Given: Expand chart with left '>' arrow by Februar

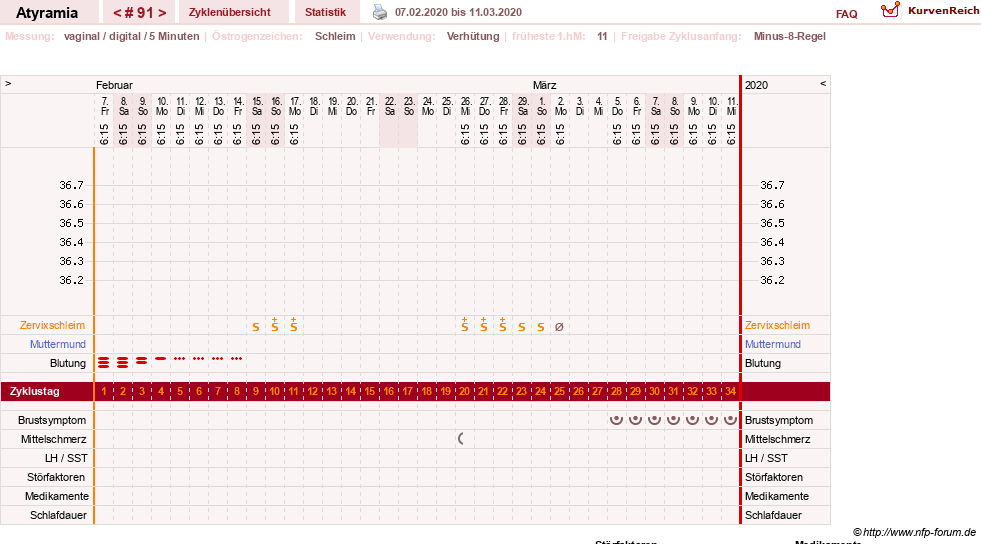Looking at the screenshot, I should 8,83.
